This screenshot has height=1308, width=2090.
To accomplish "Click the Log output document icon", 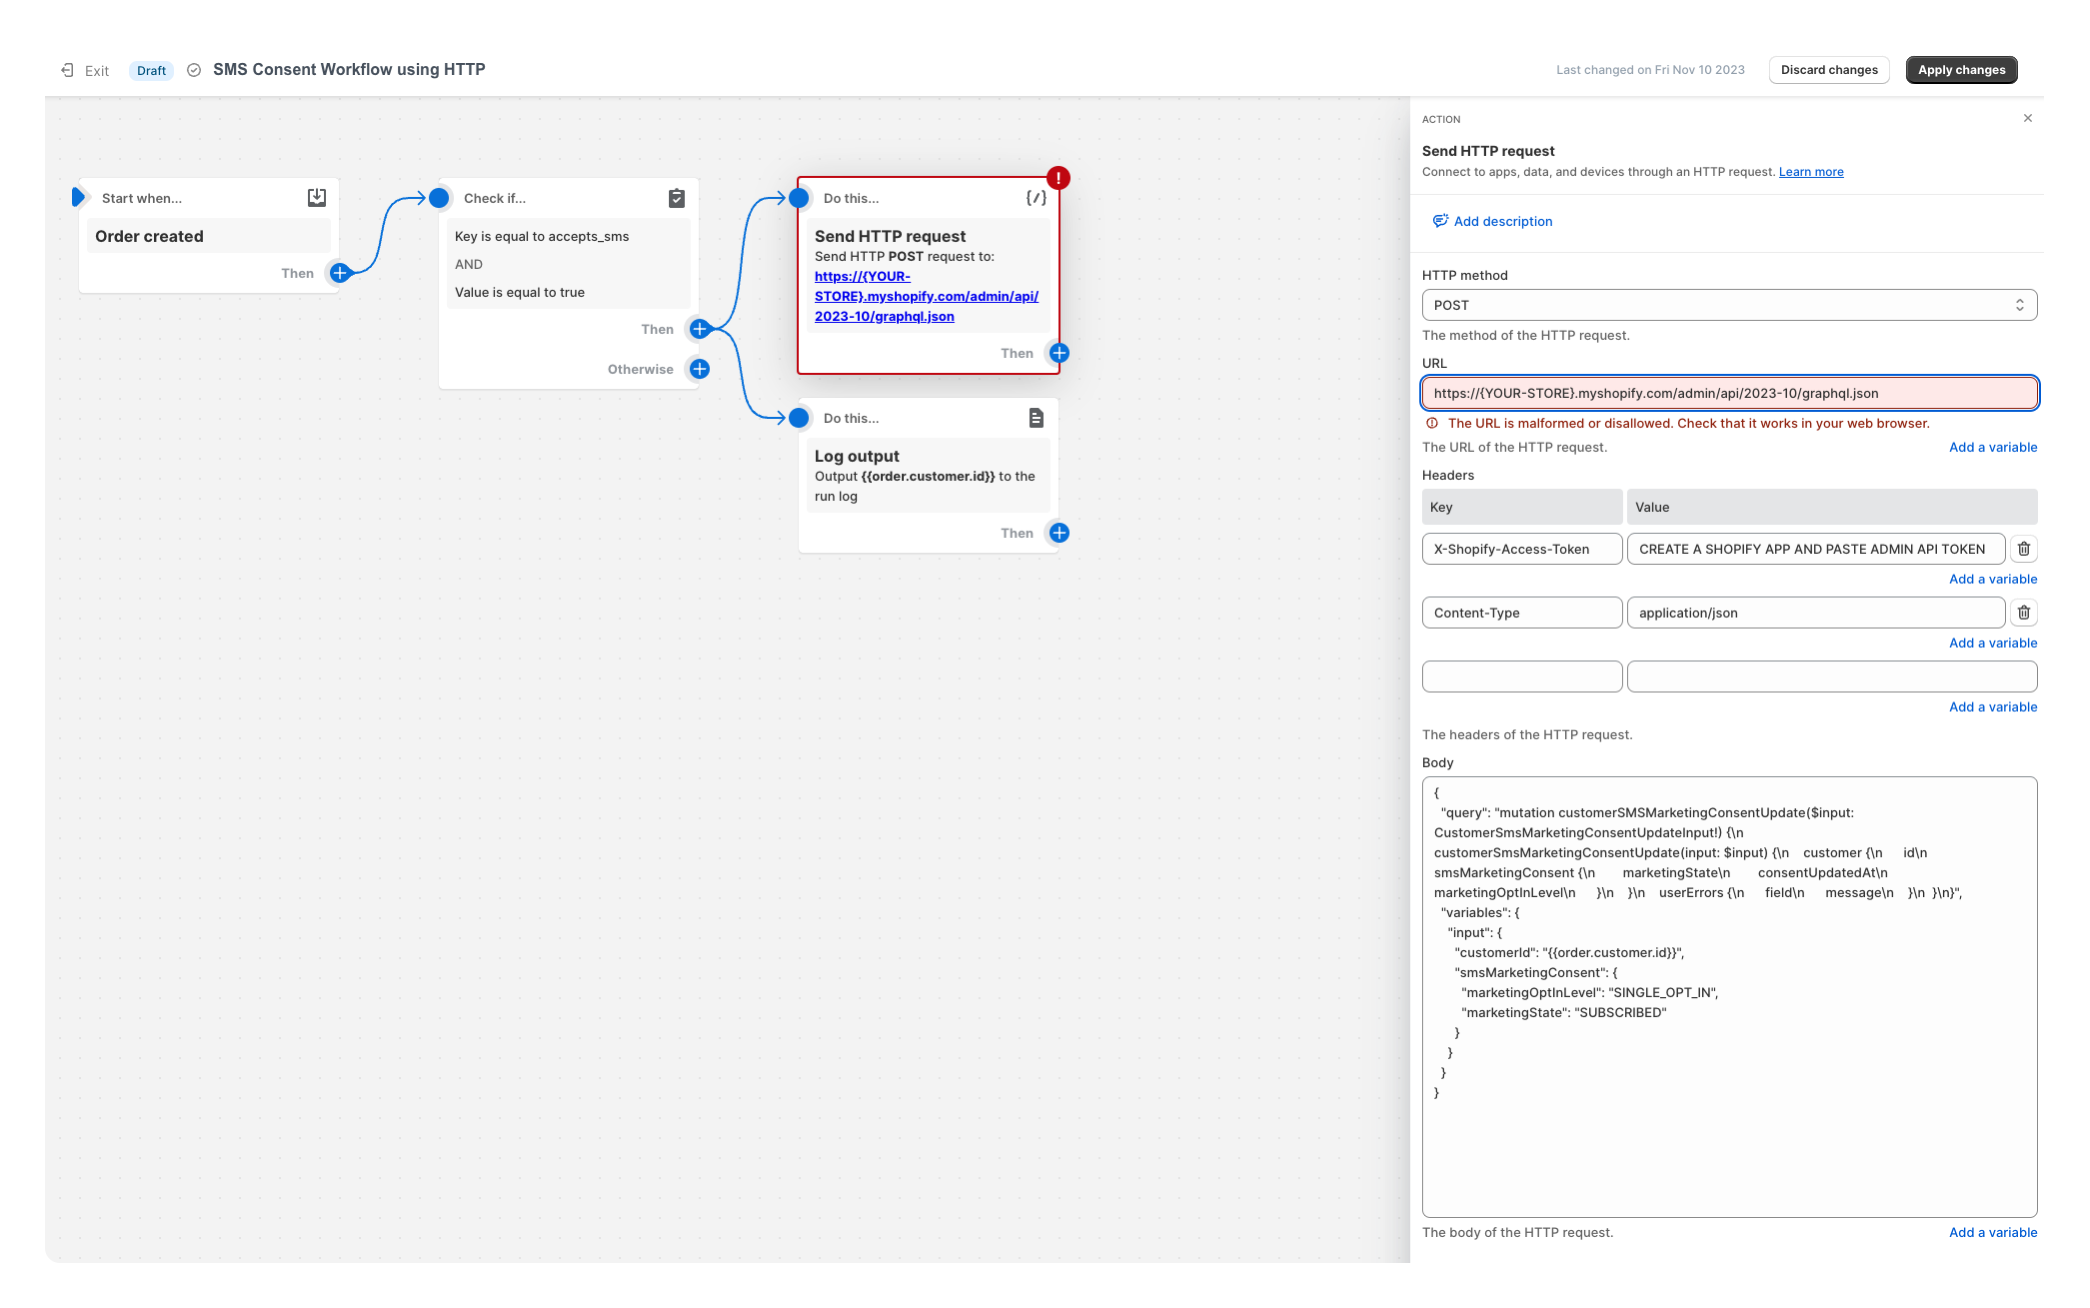I will [x=1035, y=417].
